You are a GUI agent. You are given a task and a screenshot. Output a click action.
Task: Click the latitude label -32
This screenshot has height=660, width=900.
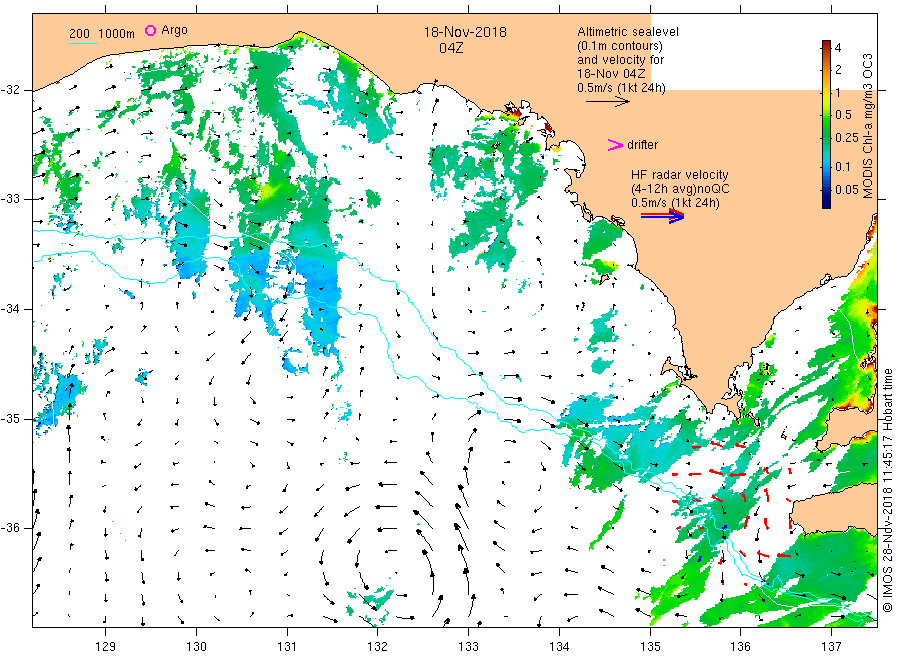tap(10, 90)
